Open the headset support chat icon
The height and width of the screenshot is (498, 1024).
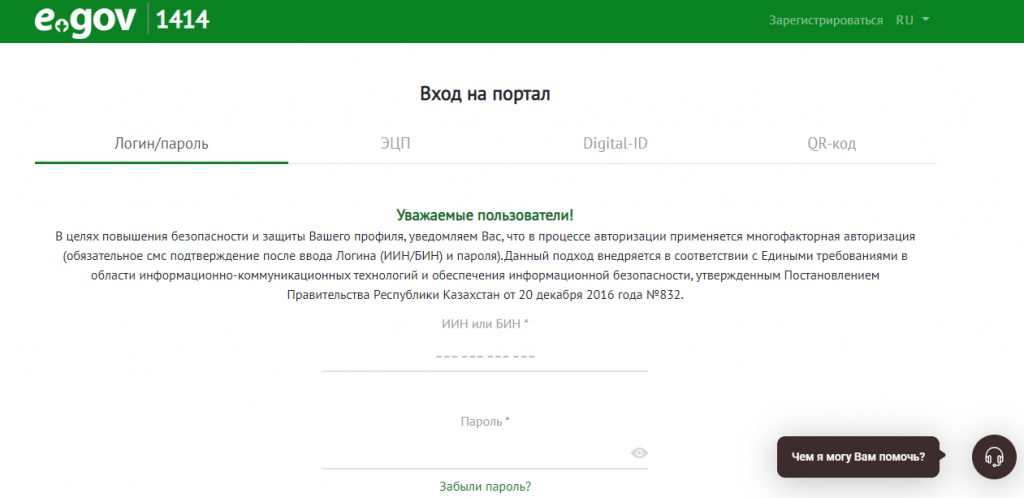pos(994,457)
